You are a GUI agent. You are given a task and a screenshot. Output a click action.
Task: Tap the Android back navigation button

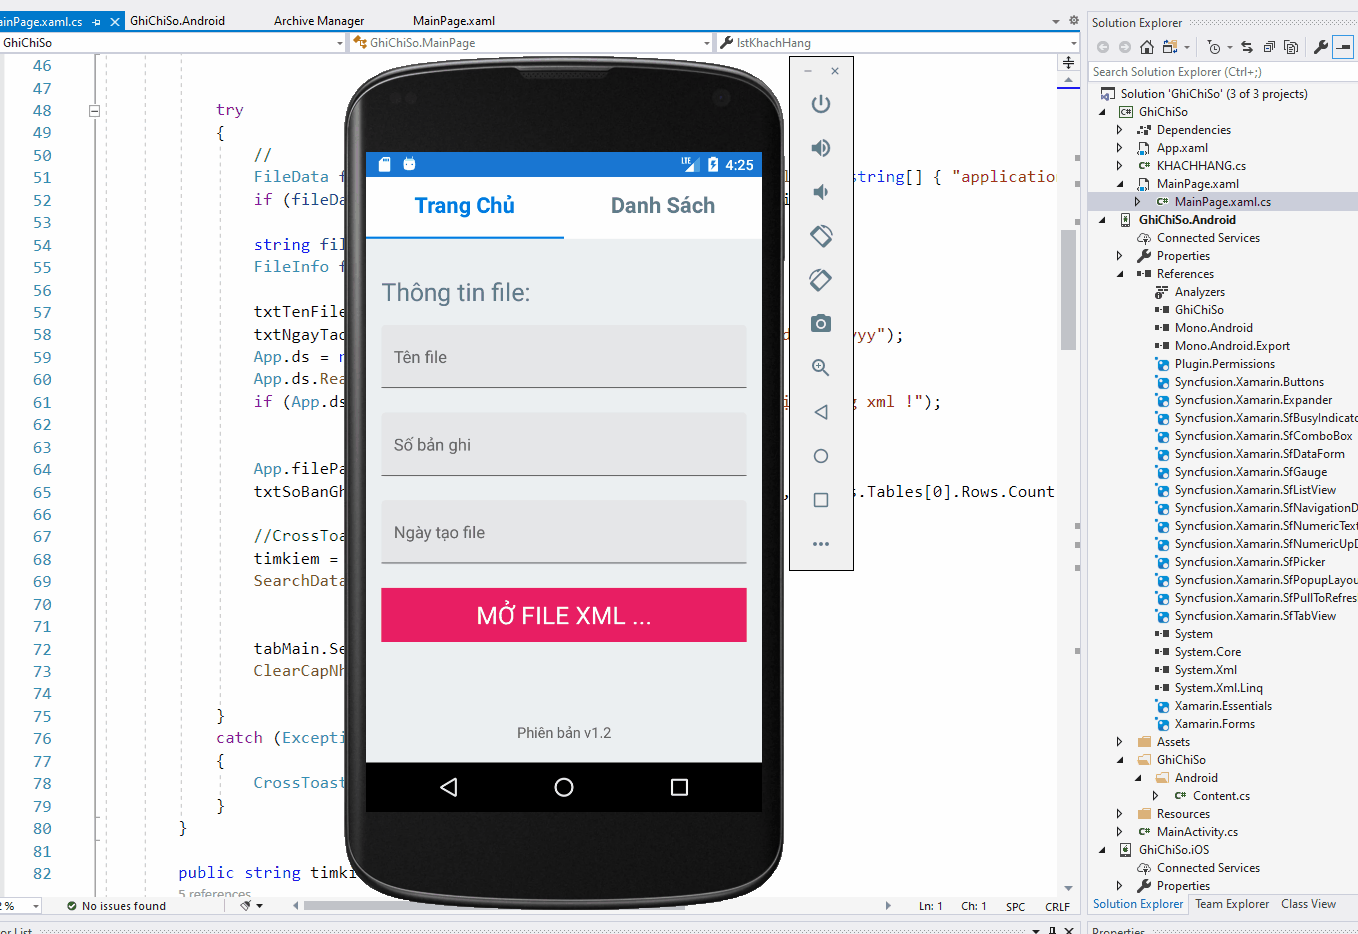click(x=449, y=787)
